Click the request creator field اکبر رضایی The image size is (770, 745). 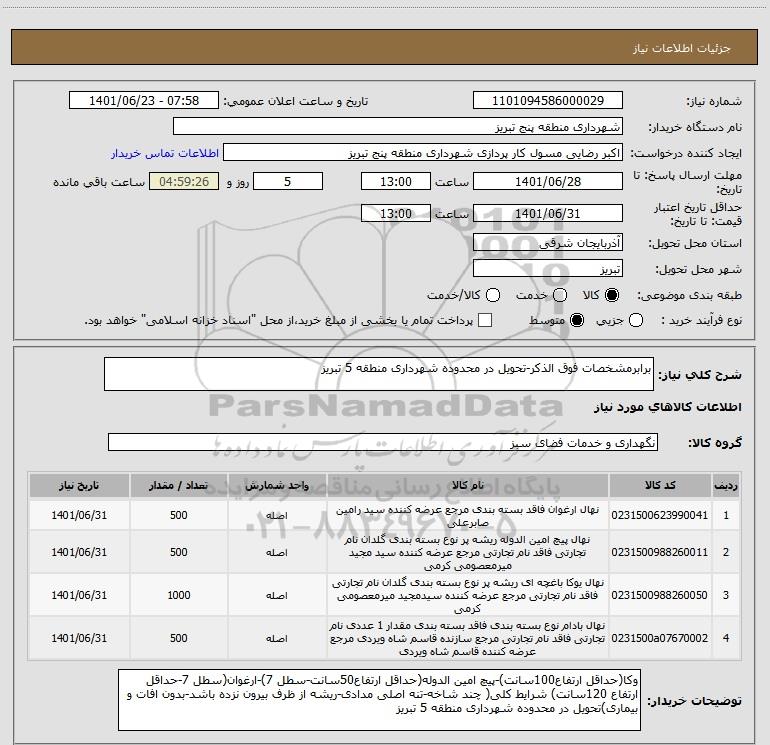(423, 153)
